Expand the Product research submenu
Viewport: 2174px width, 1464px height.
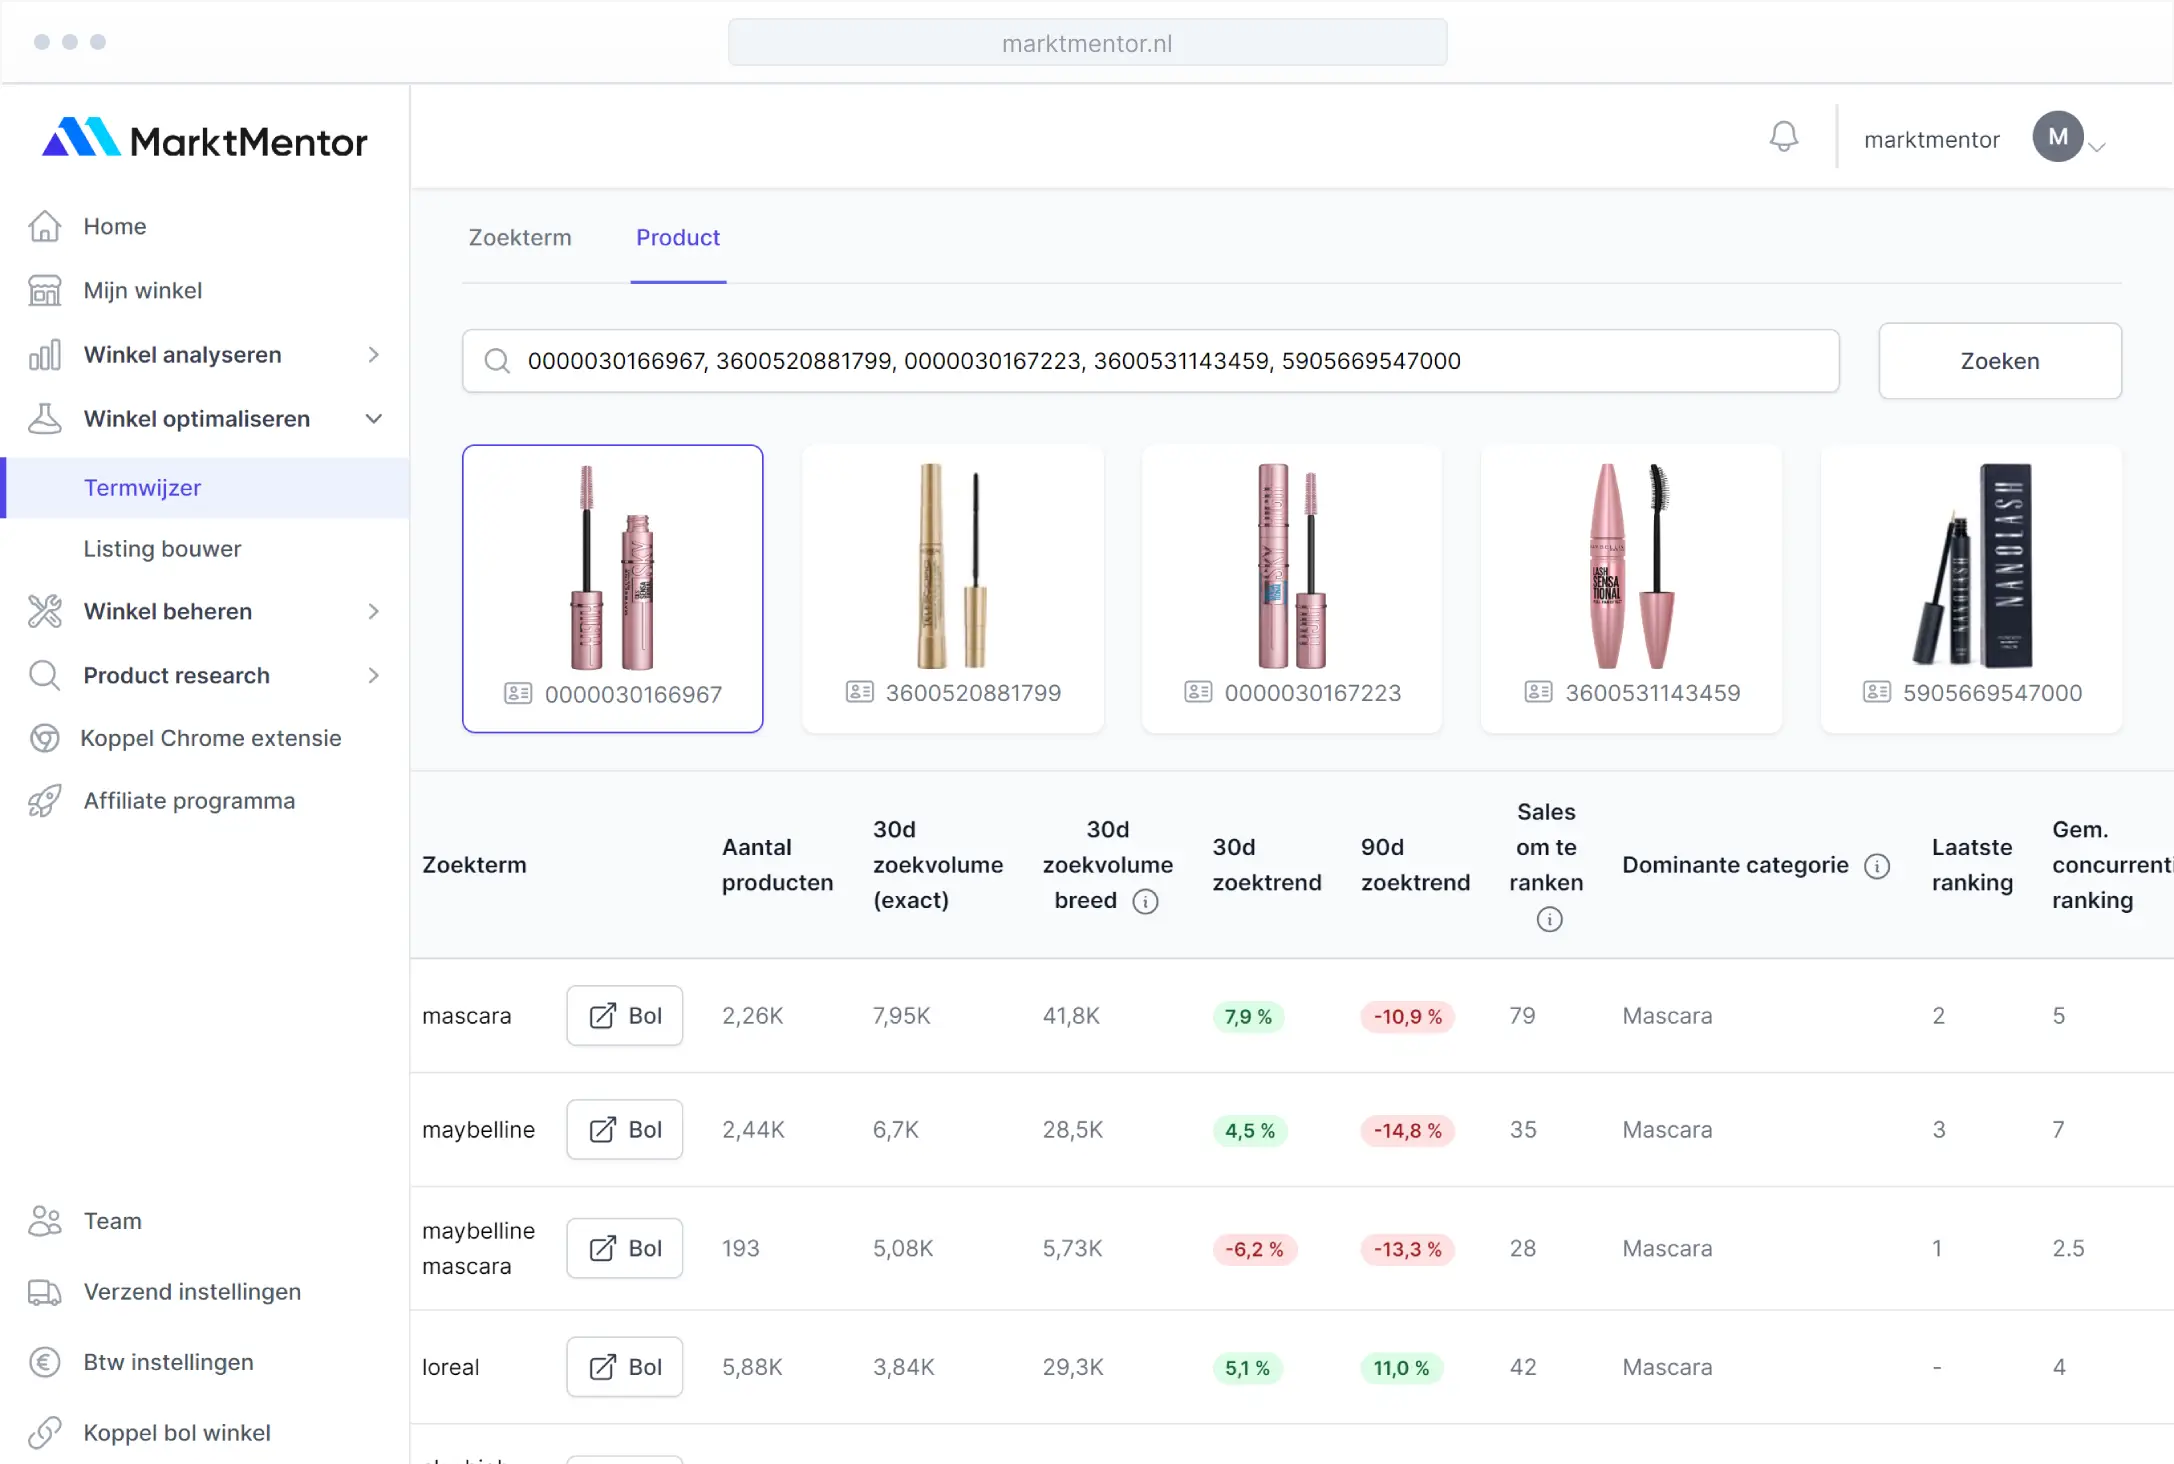click(373, 675)
